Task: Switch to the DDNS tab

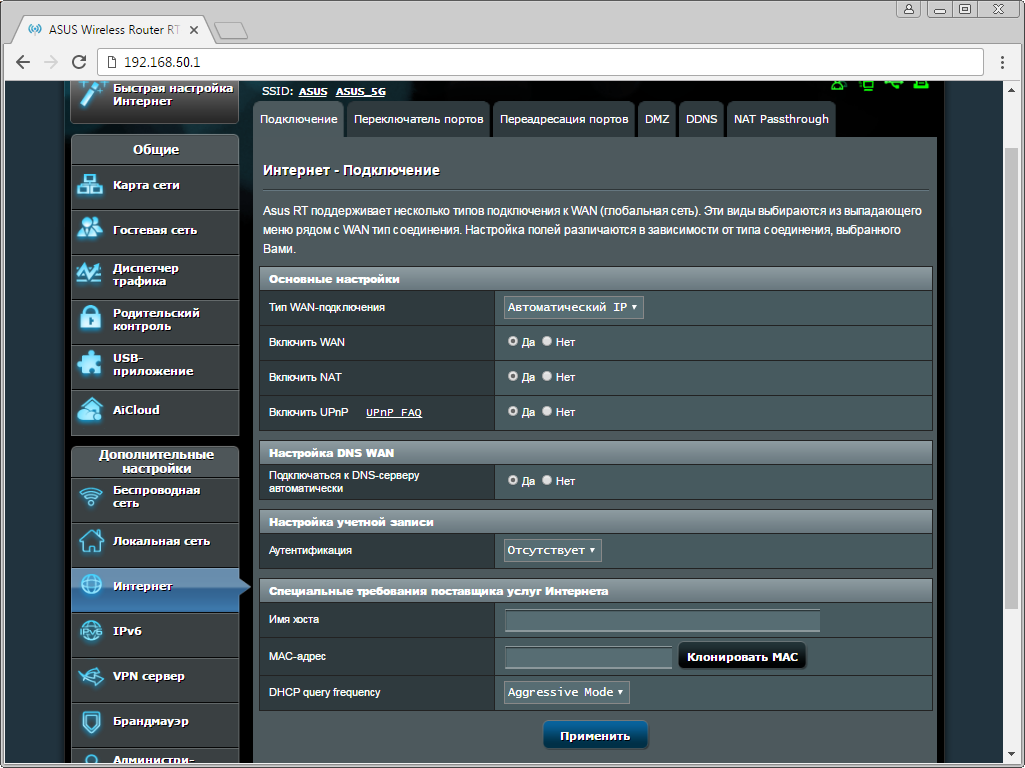Action: pyautogui.click(x=701, y=119)
